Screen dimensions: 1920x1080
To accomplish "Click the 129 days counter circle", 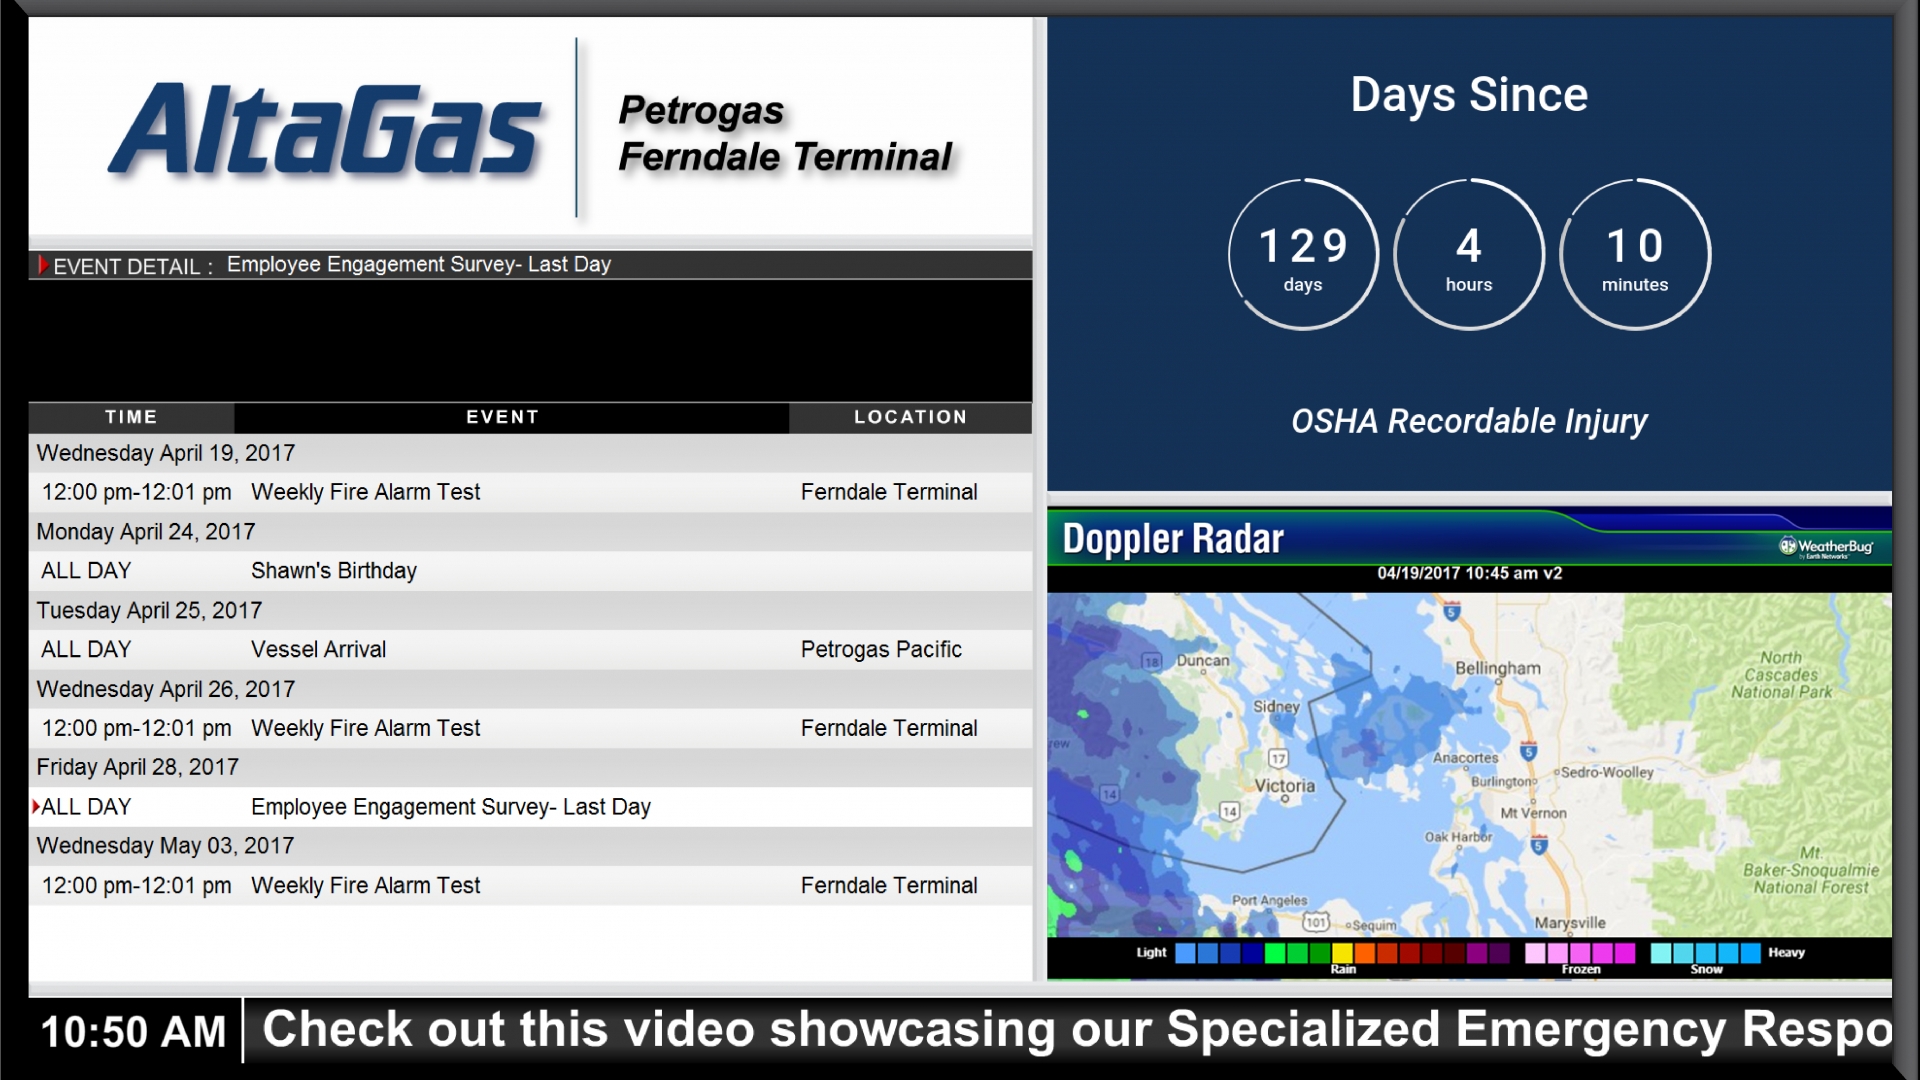I will pyautogui.click(x=1303, y=255).
